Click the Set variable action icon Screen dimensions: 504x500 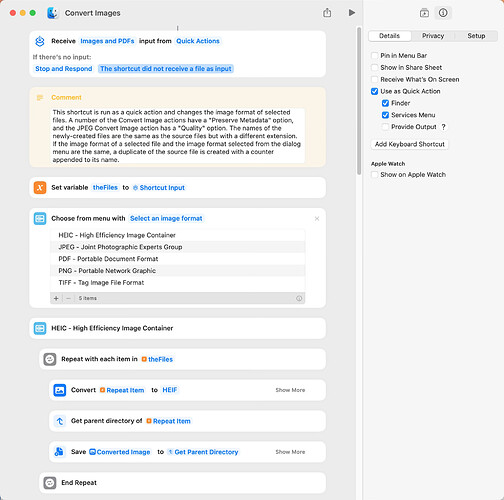pos(40,187)
